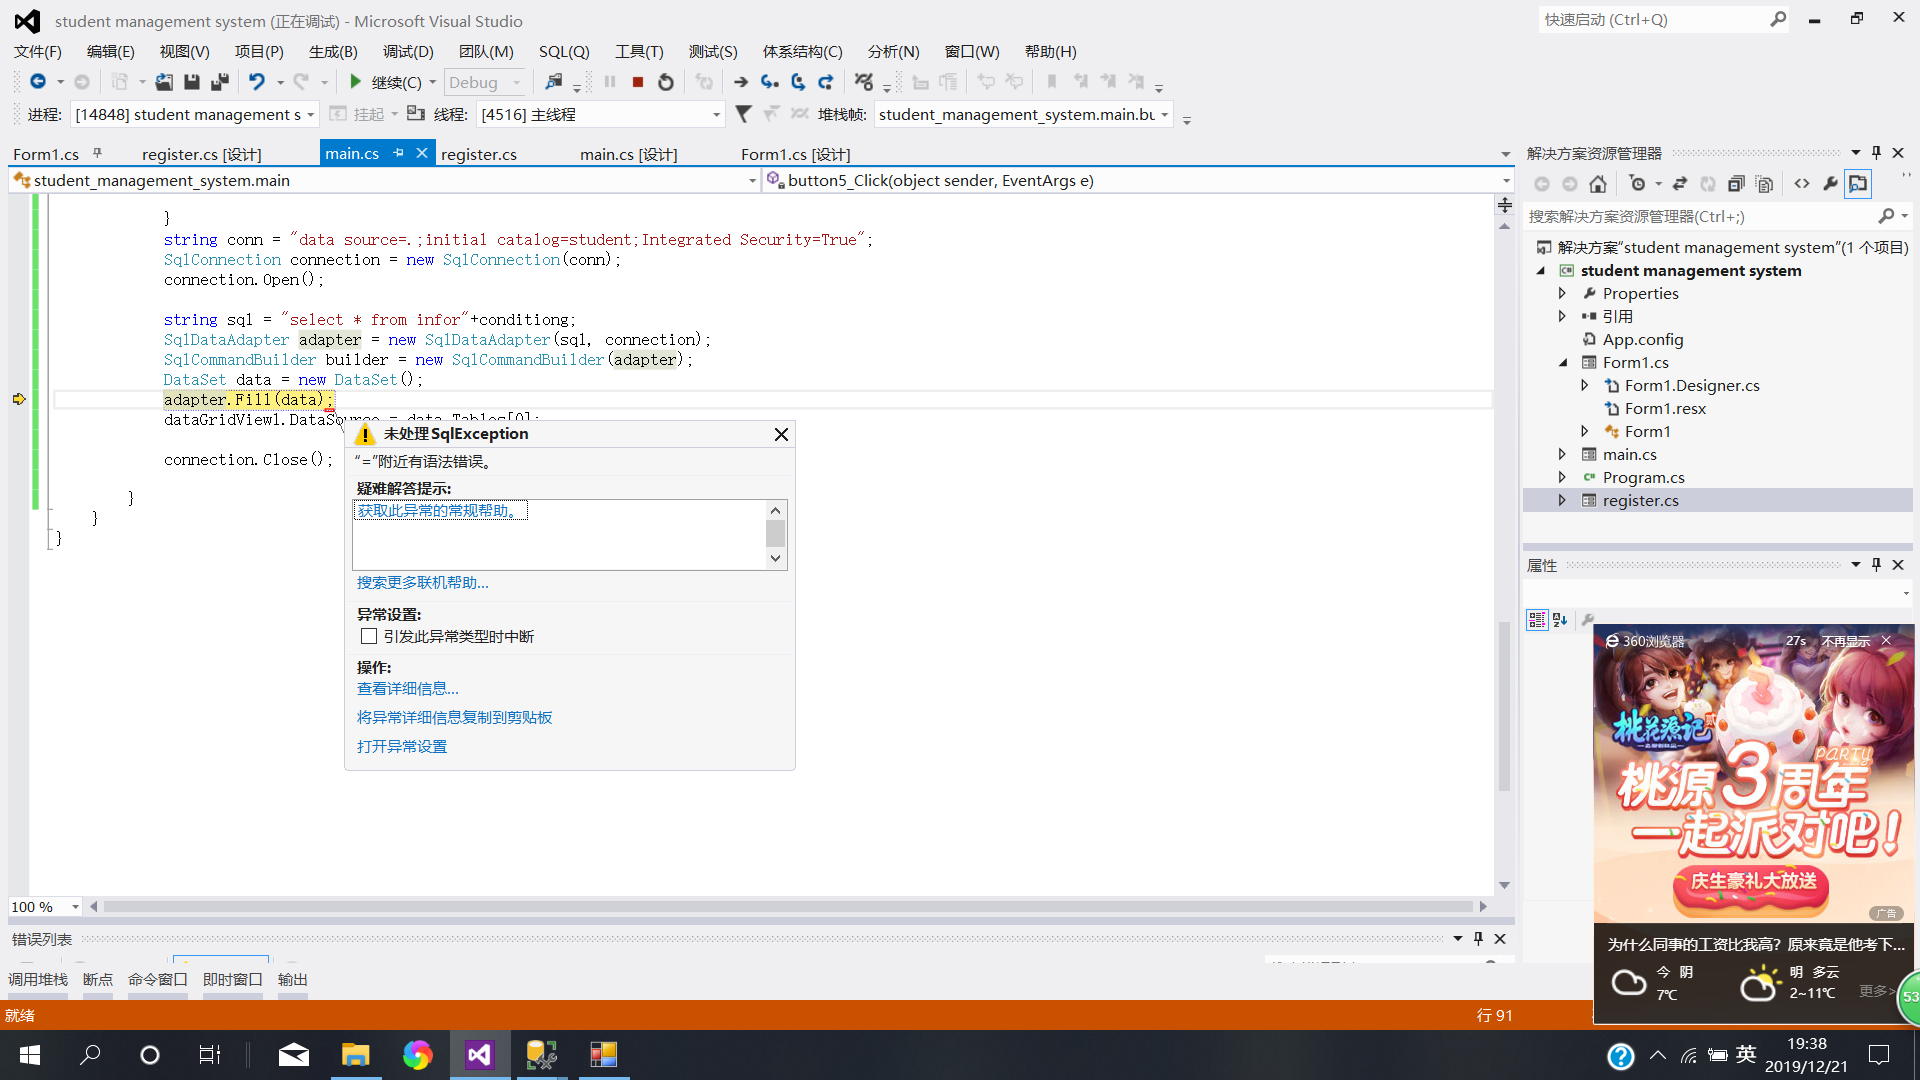Click the Step Into icon
Screen dimensions: 1920x1080
[x=769, y=82]
